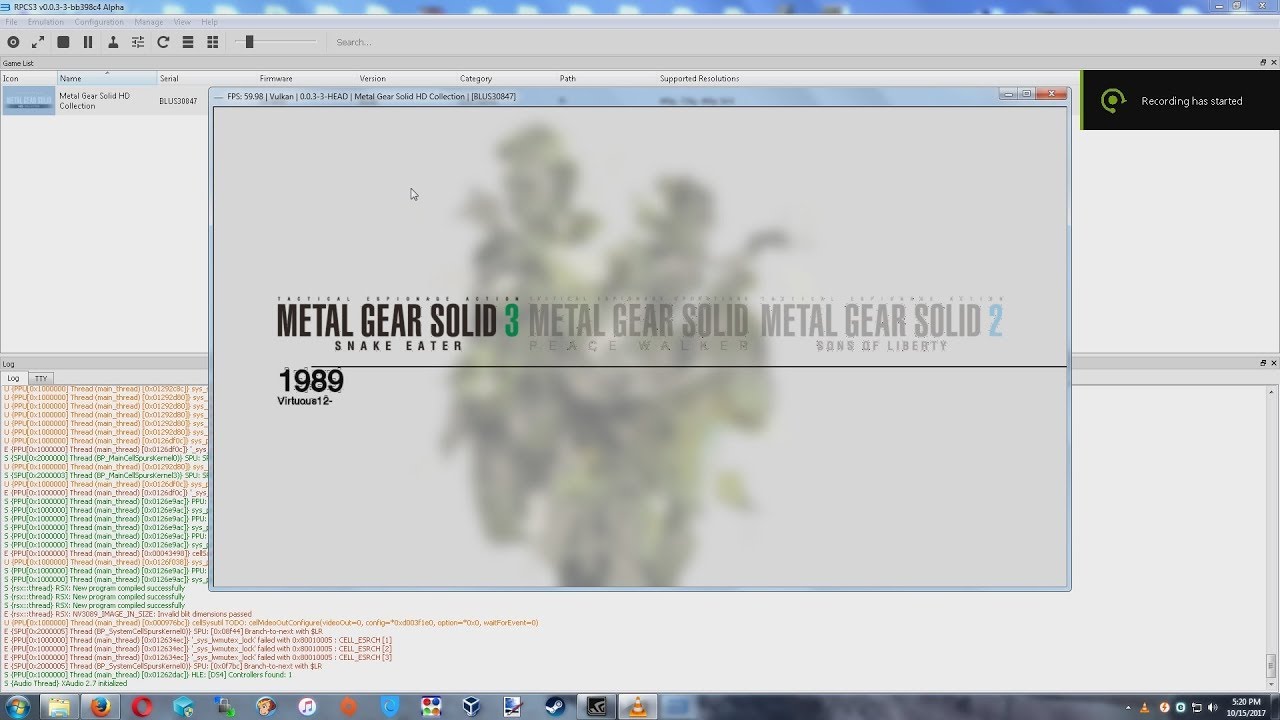Close the Log dock panel
The width and height of the screenshot is (1280, 720).
coord(1273,364)
